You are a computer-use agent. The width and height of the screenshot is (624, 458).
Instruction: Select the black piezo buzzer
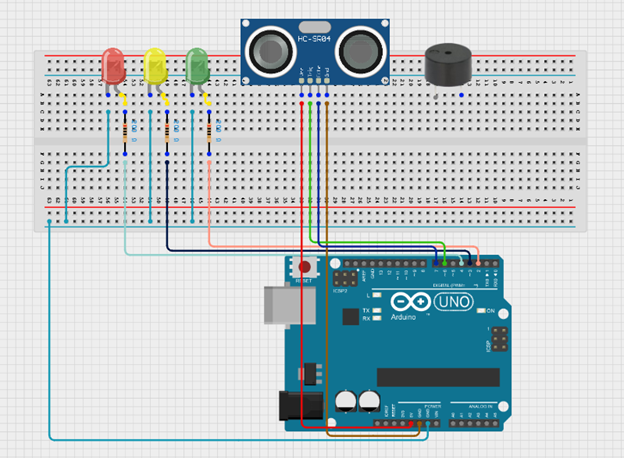(x=448, y=65)
